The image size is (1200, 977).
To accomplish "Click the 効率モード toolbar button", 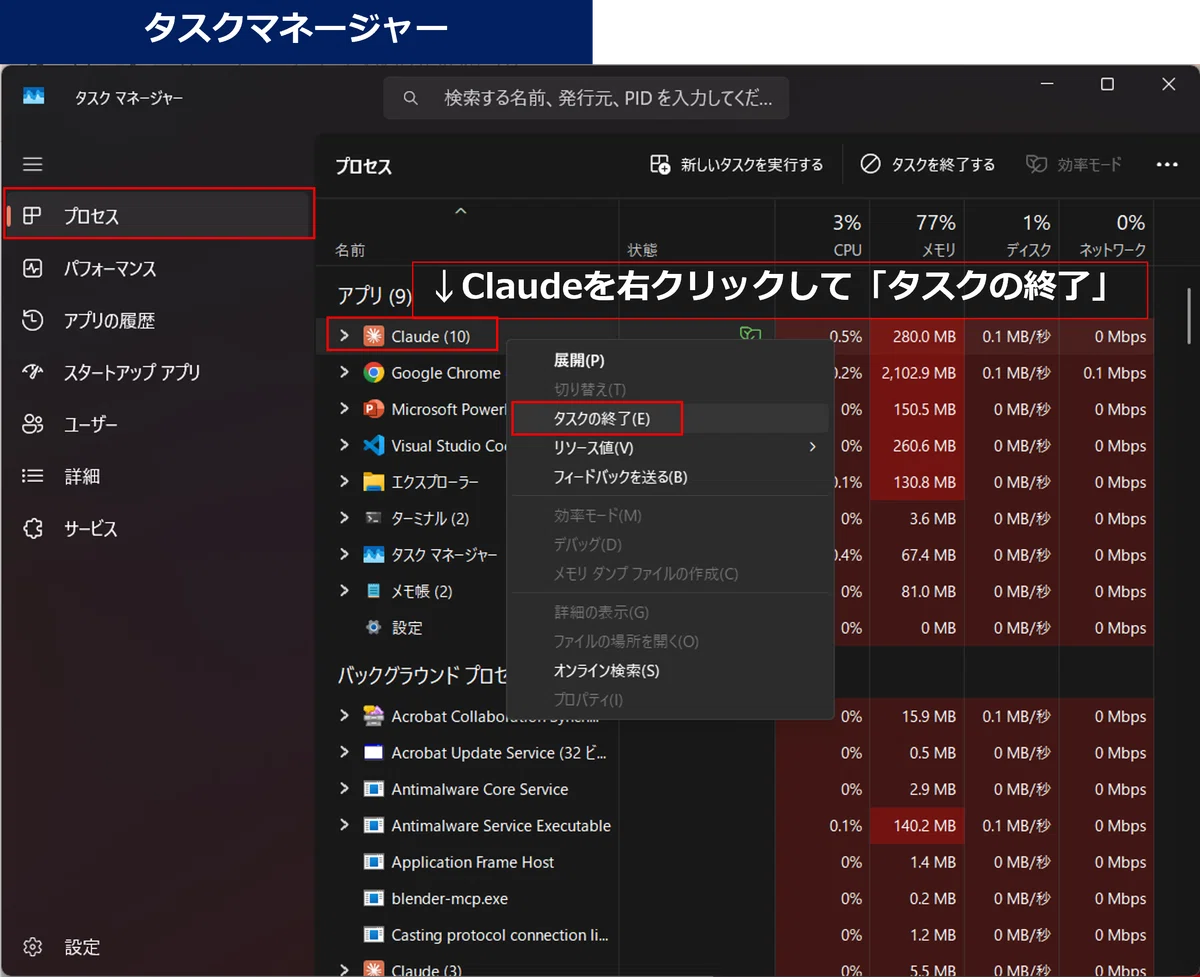I will 1075,164.
